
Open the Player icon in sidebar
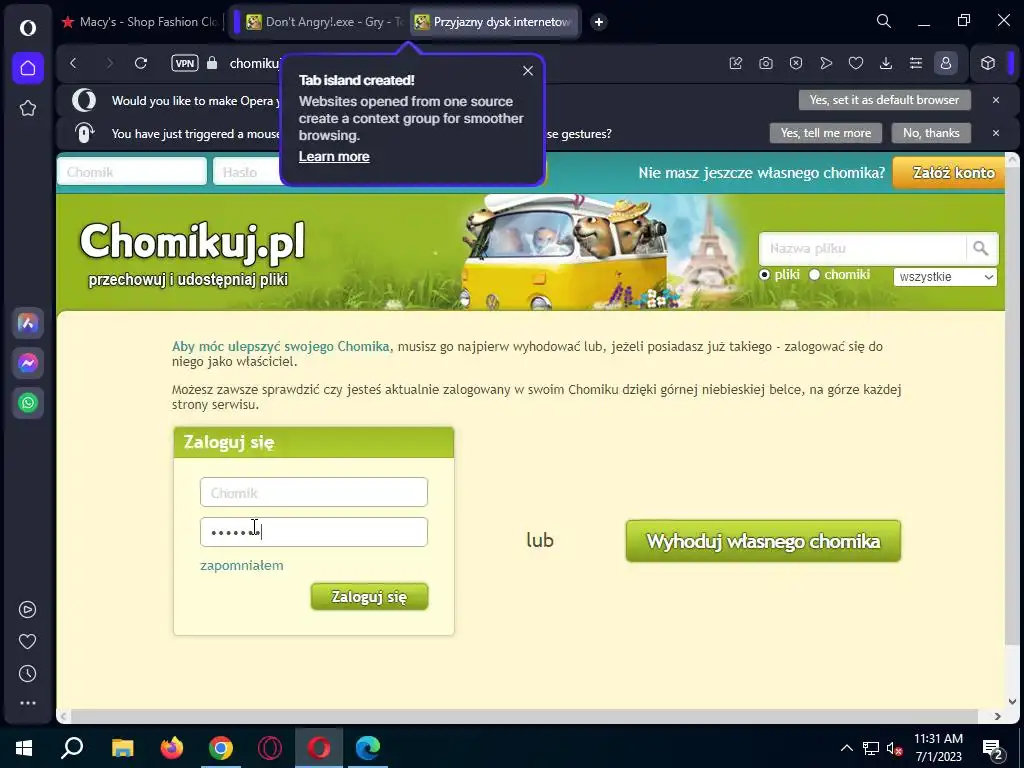27,609
